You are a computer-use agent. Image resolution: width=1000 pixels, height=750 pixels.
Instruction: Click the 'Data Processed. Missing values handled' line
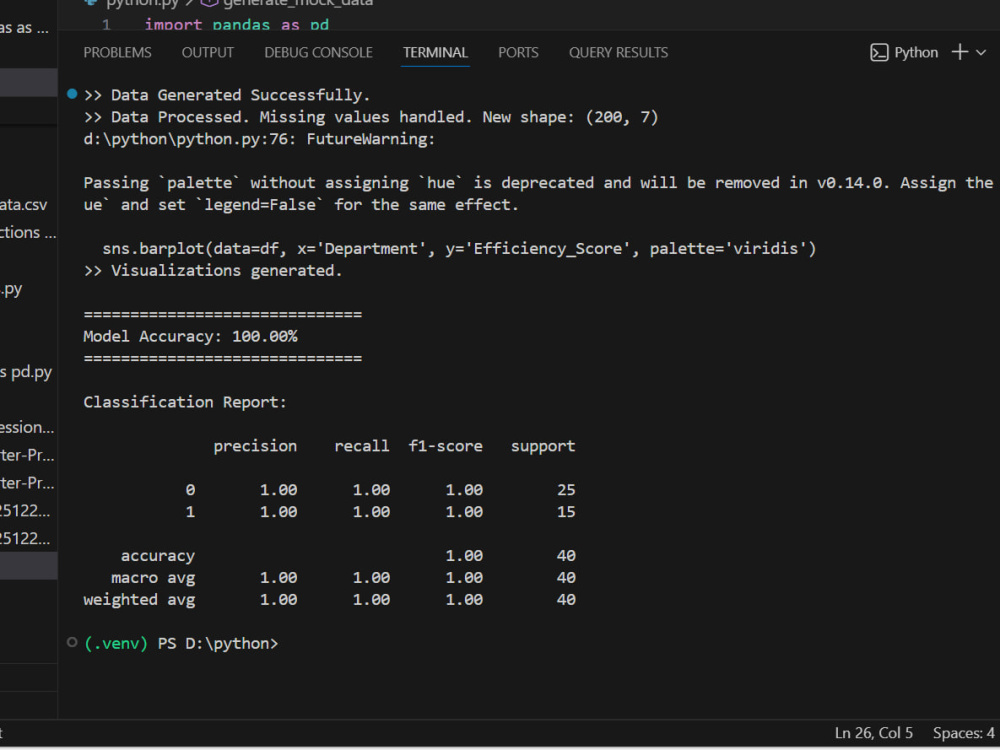(371, 117)
